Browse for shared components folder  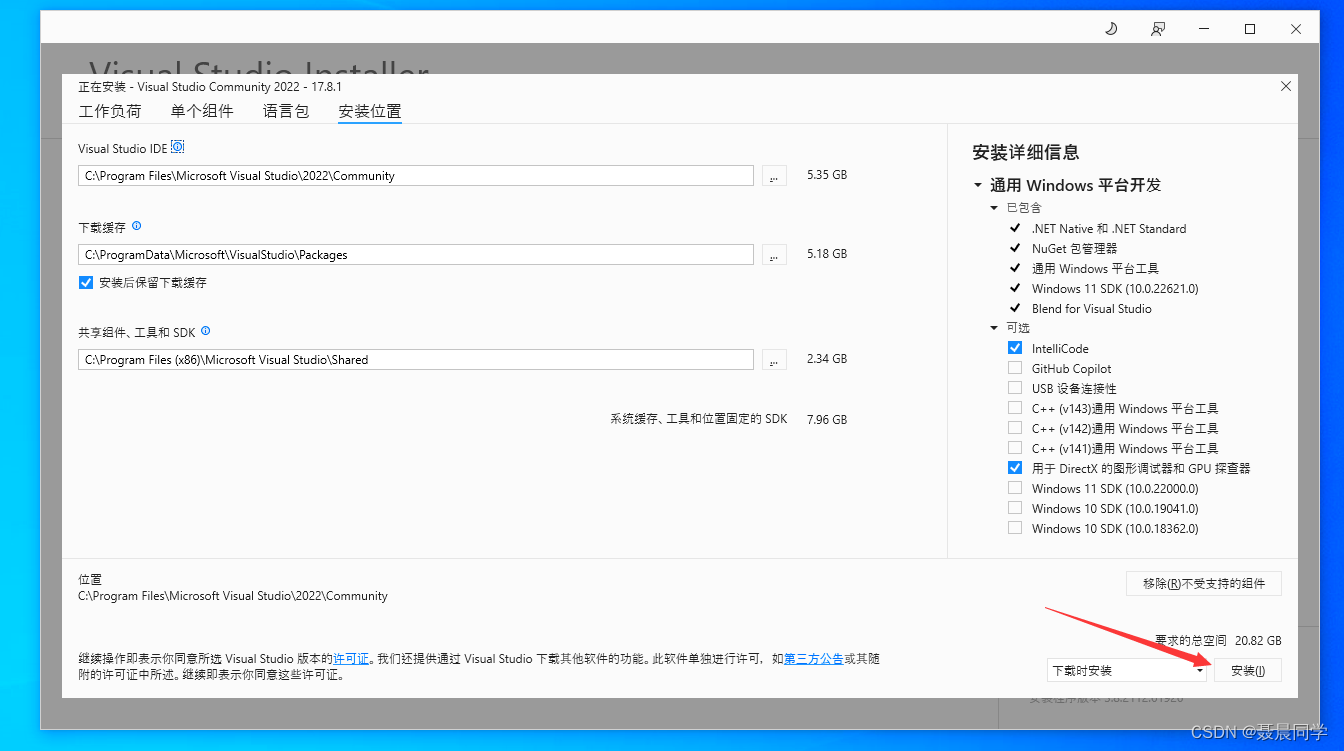click(x=774, y=359)
